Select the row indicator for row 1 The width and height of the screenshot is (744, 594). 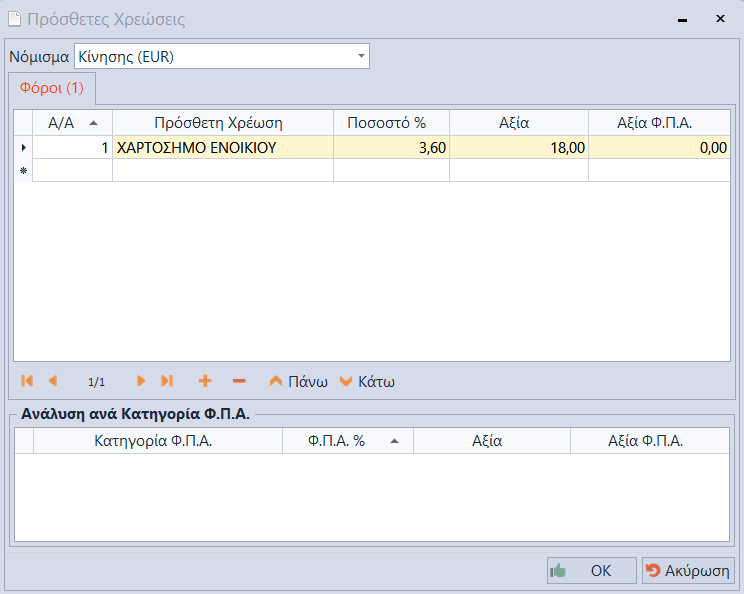pyautogui.click(x=23, y=148)
